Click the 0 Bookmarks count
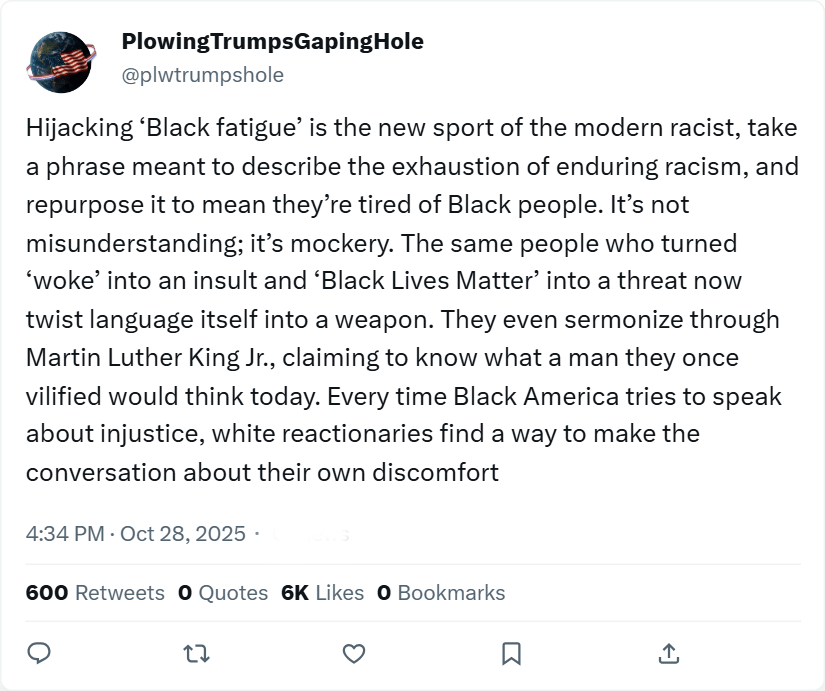This screenshot has width=825, height=691. point(441,593)
